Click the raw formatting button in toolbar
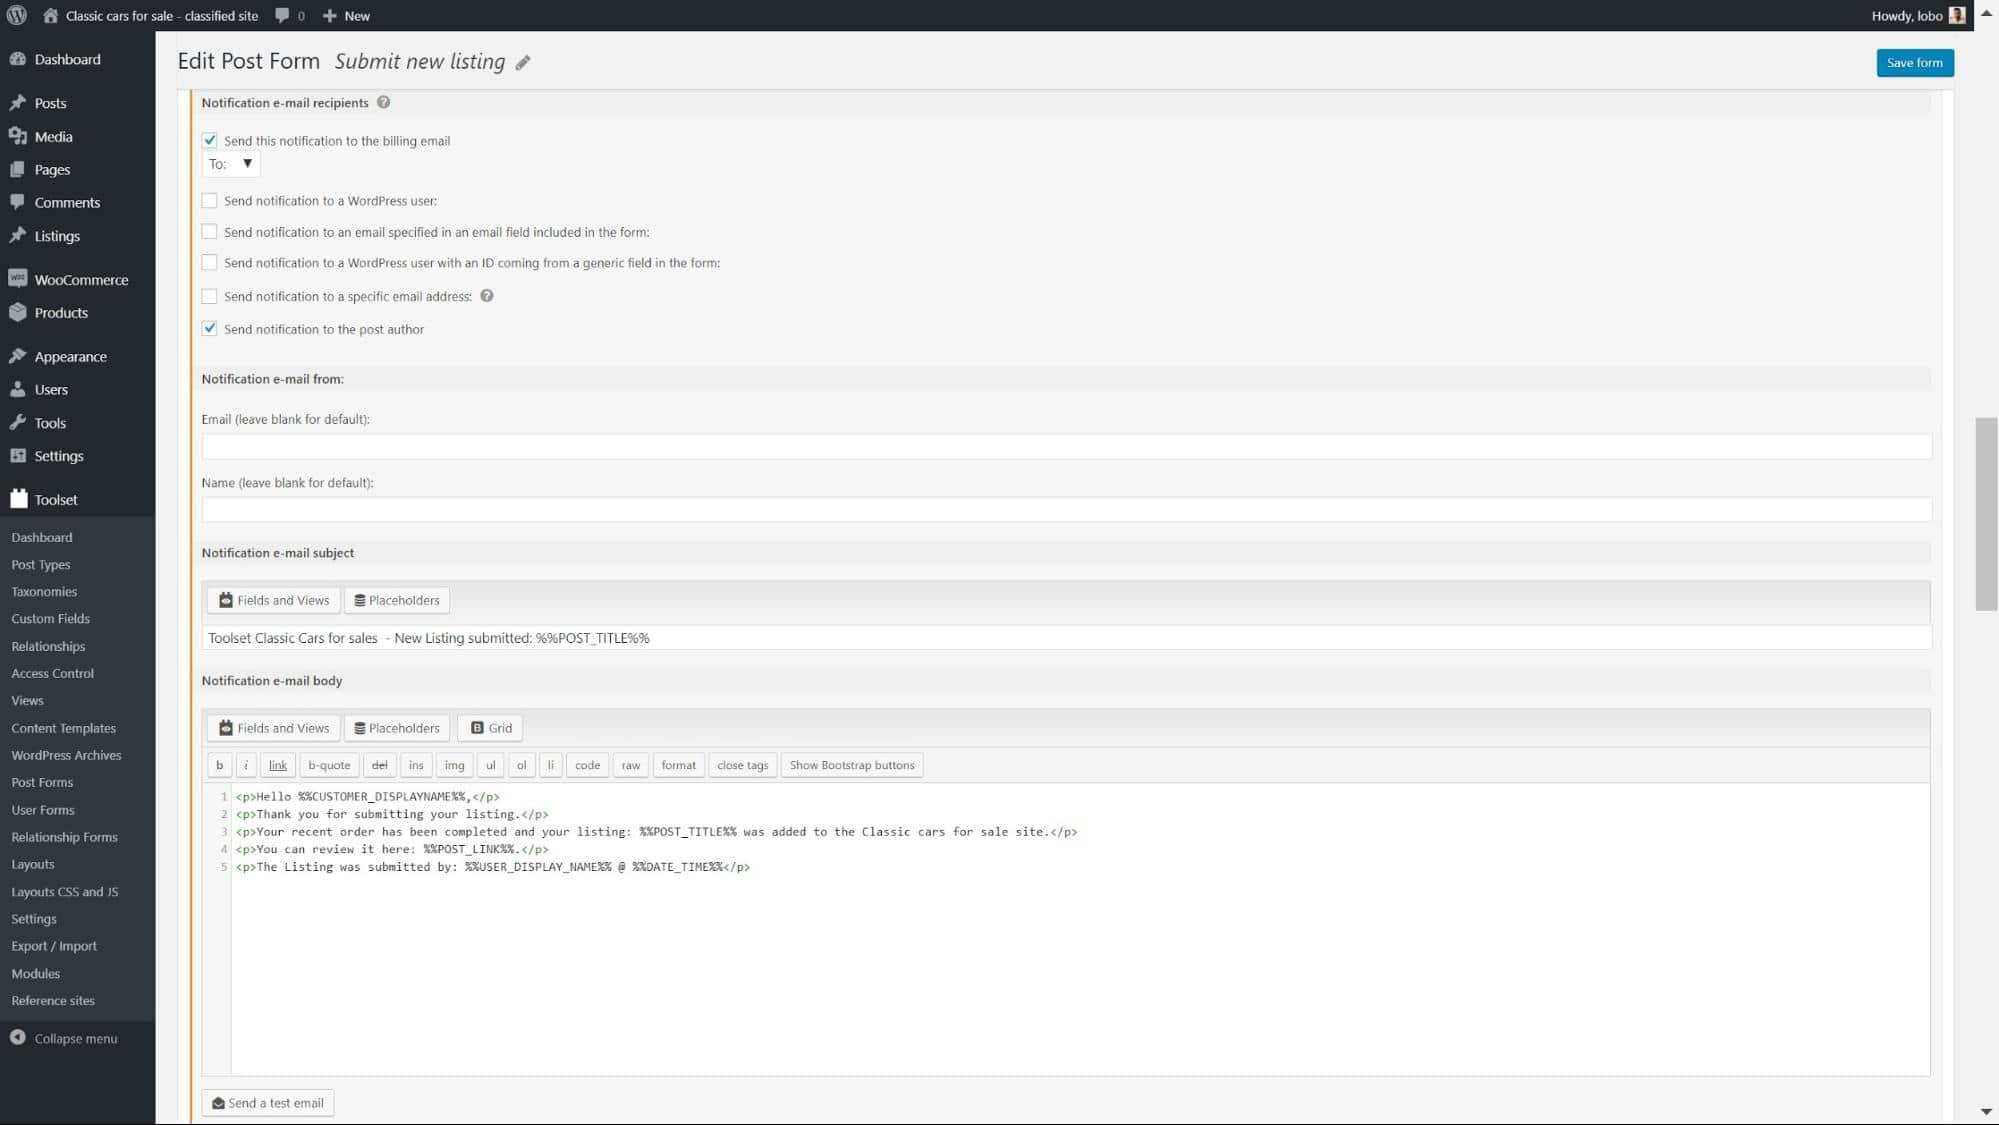This screenshot has width=1999, height=1125. point(630,765)
